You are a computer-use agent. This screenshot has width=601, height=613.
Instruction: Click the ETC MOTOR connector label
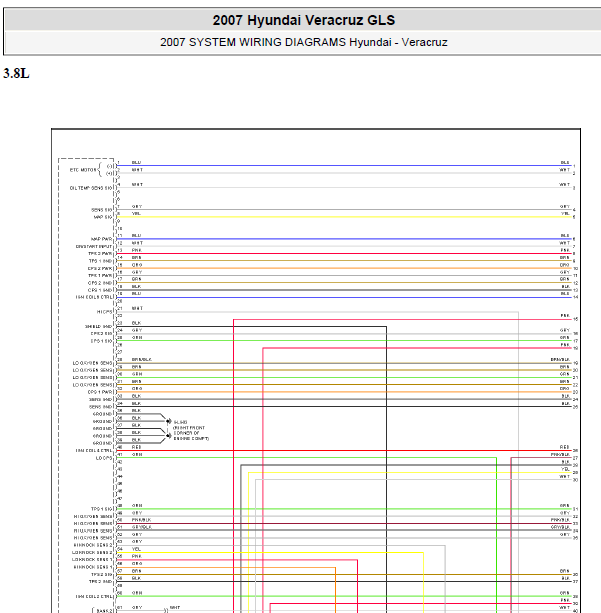(x=83, y=170)
